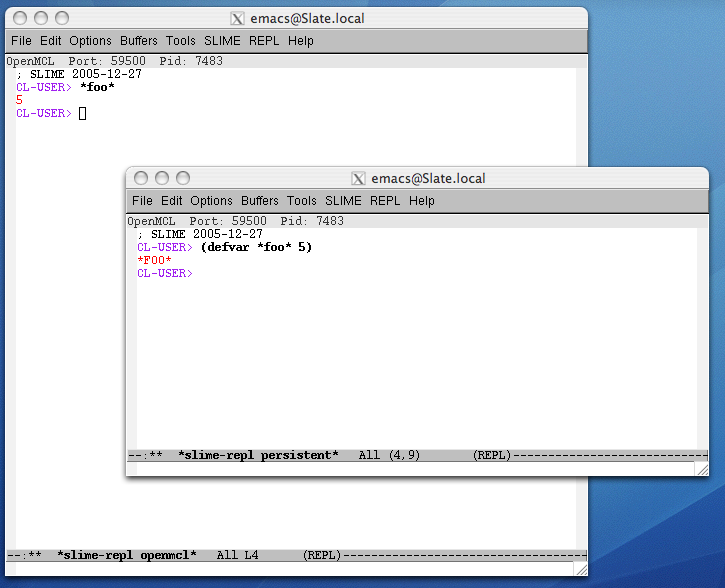Click resize grip of front persistent window
Screen dimensions: 725x588
tap(701, 469)
